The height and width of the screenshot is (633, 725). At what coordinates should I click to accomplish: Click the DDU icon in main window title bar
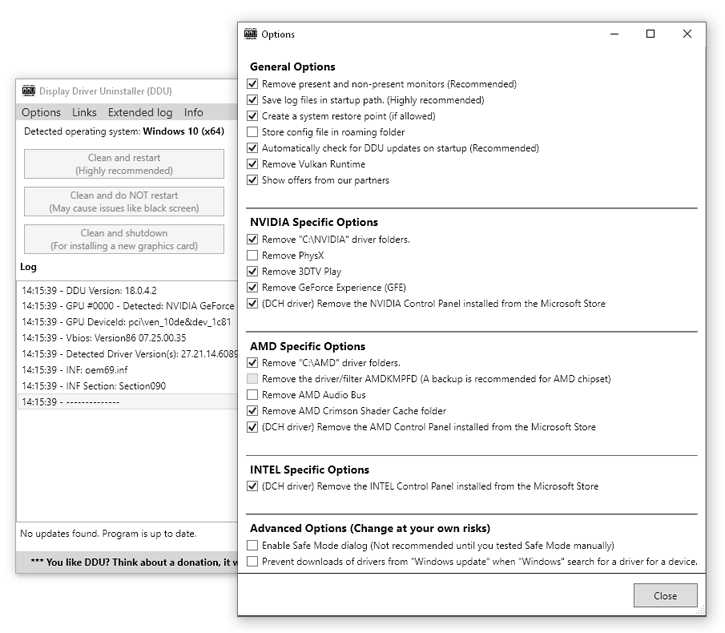click(x=28, y=91)
